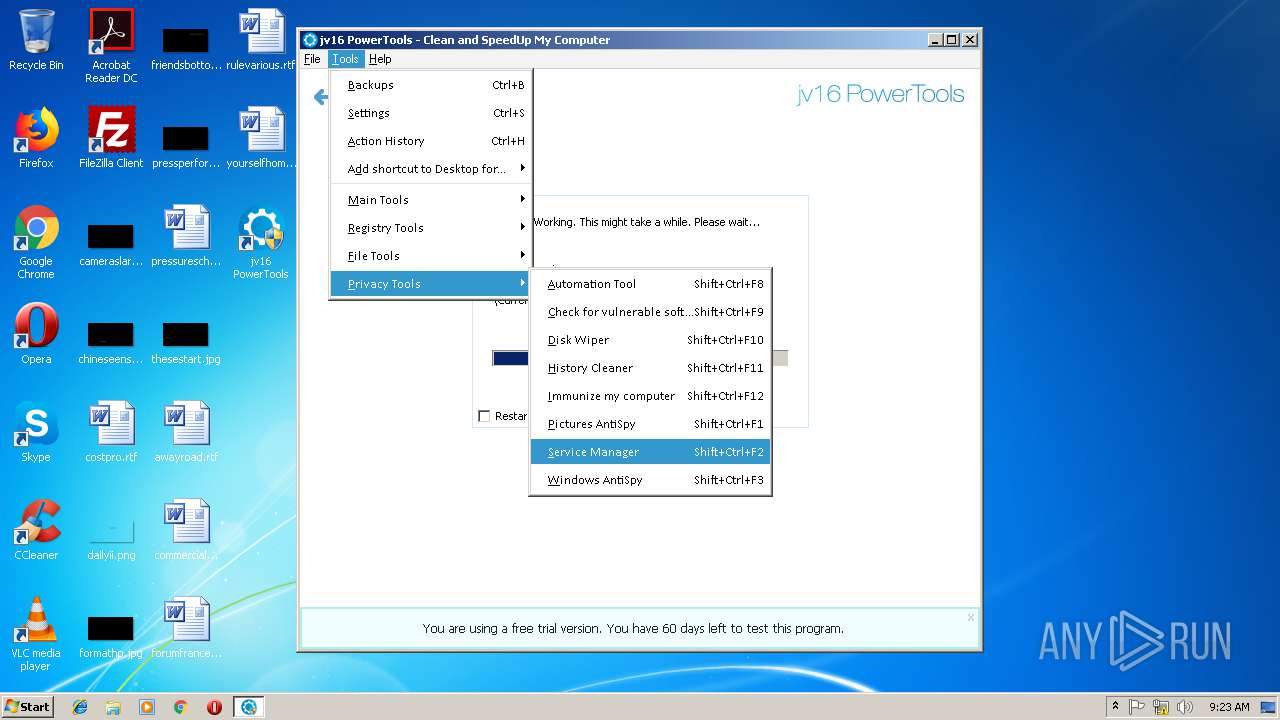Image resolution: width=1280 pixels, height=720 pixels.
Task: Close the Tools menu in menu bar
Action: click(x=345, y=59)
